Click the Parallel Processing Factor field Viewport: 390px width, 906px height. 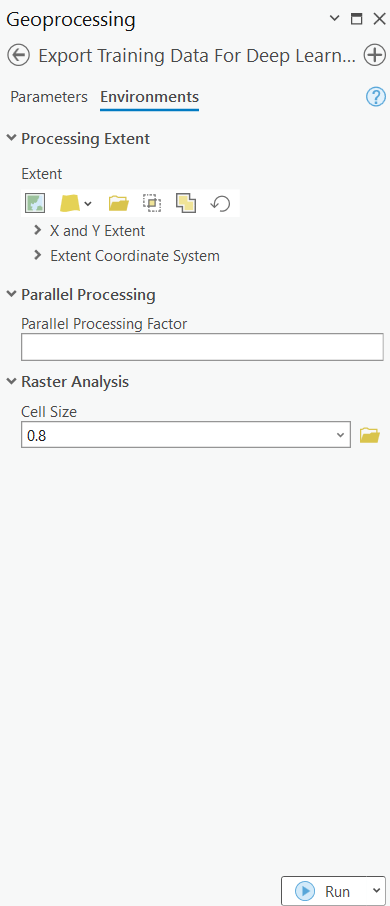pyautogui.click(x=202, y=347)
